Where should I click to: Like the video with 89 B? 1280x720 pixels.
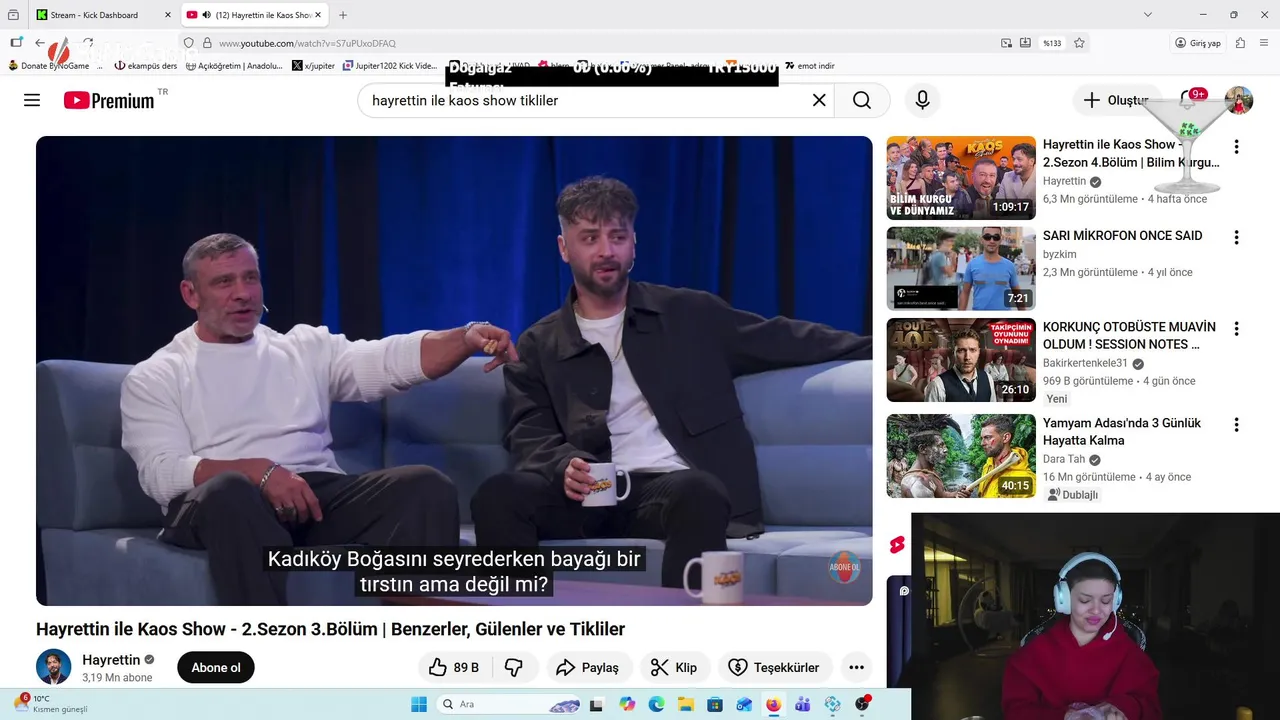(x=453, y=667)
